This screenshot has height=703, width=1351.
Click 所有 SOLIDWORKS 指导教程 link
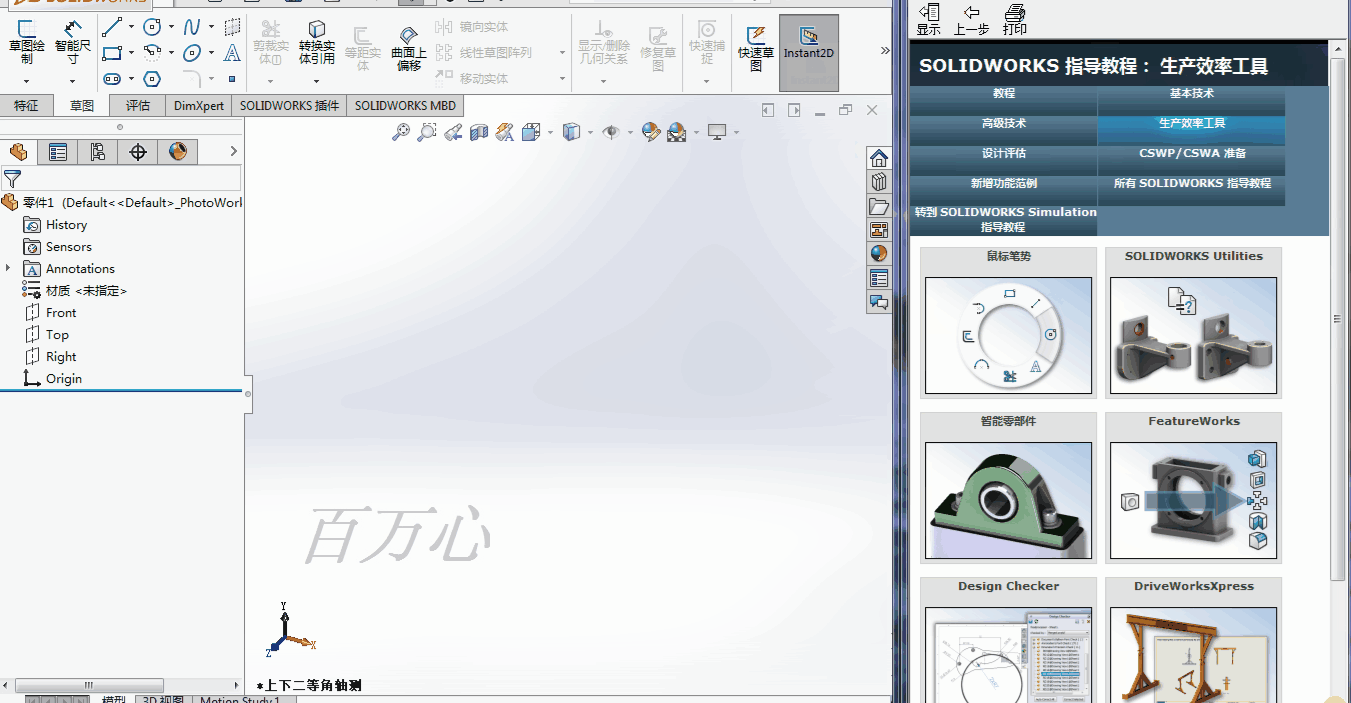click(x=1192, y=186)
